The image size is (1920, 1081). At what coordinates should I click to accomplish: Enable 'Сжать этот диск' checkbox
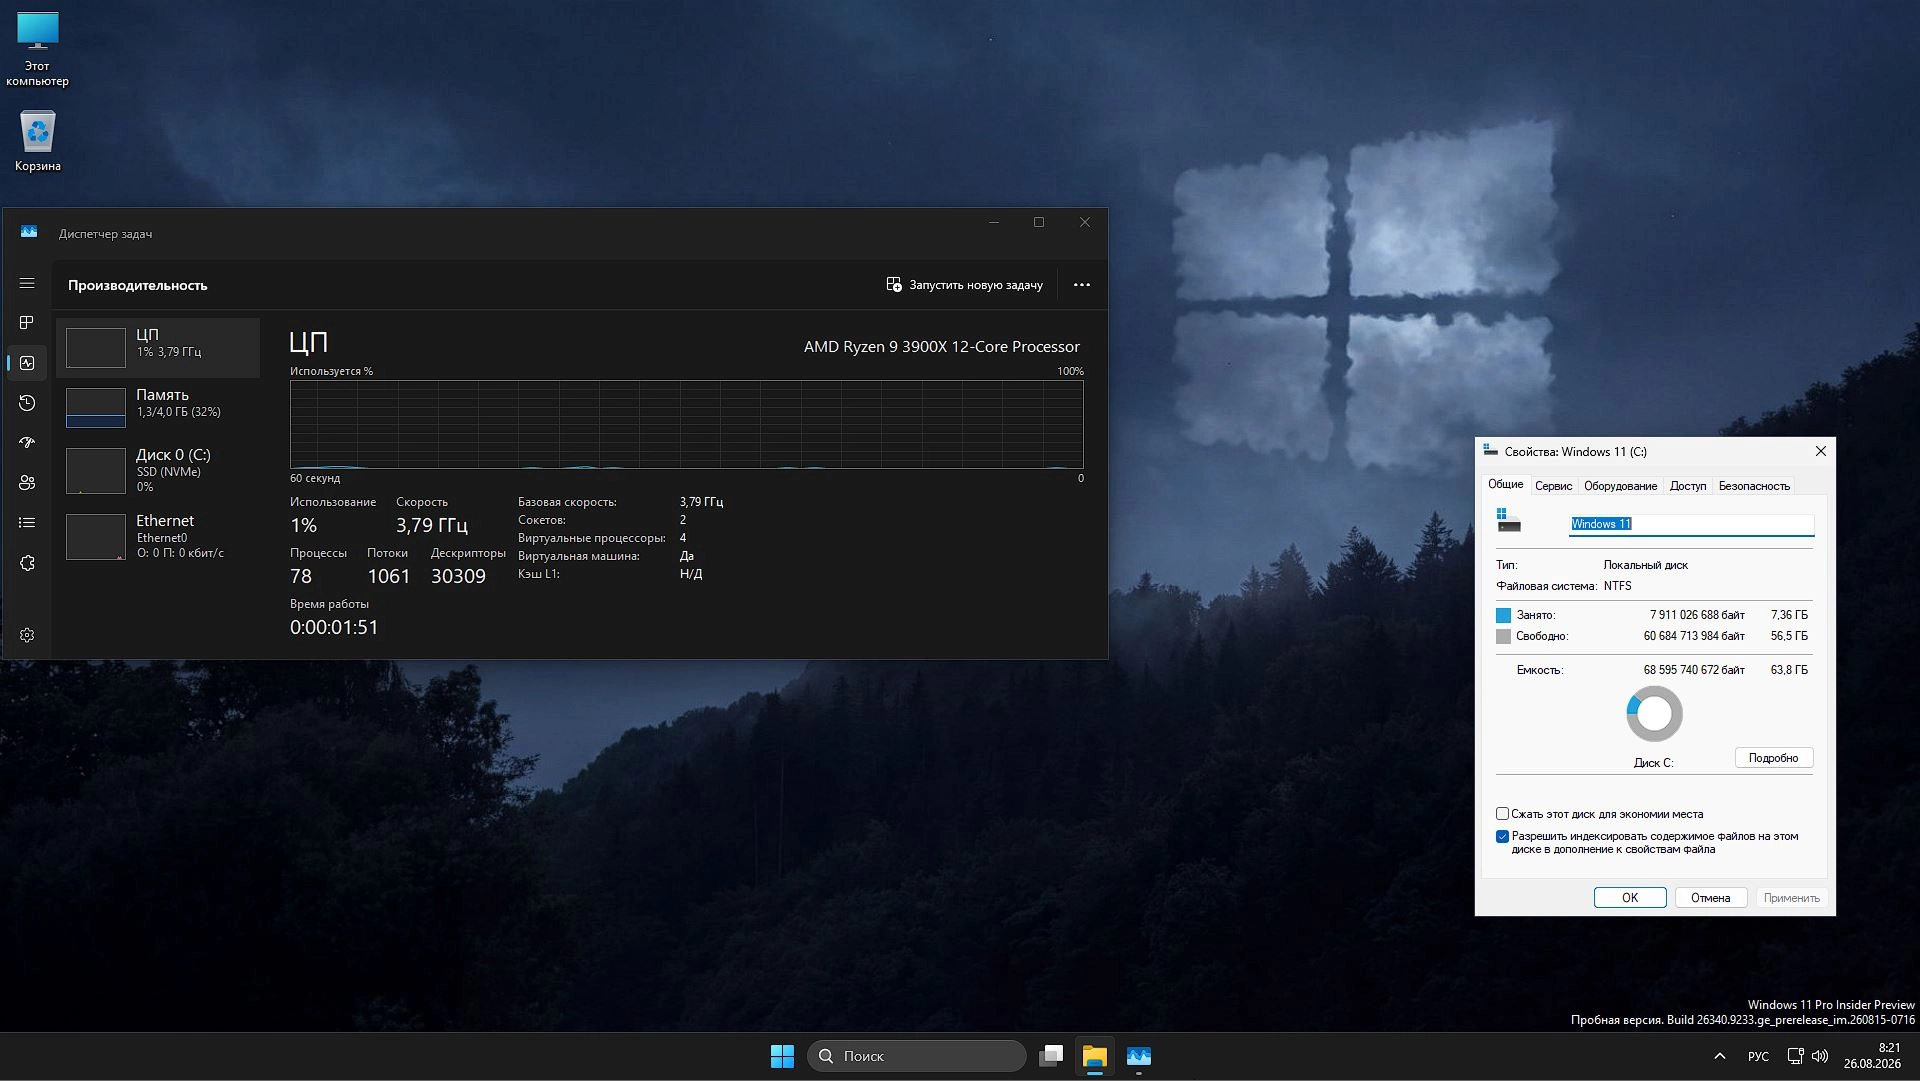tap(1502, 814)
